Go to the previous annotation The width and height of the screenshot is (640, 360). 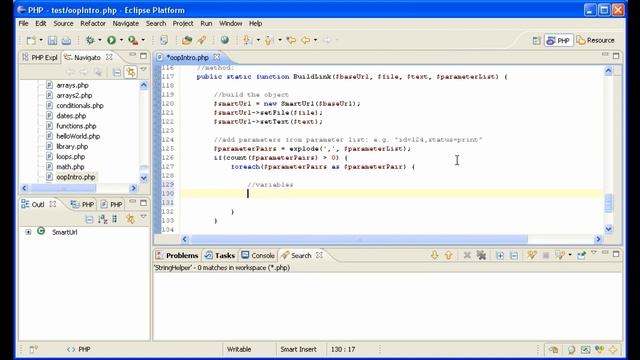point(269,40)
